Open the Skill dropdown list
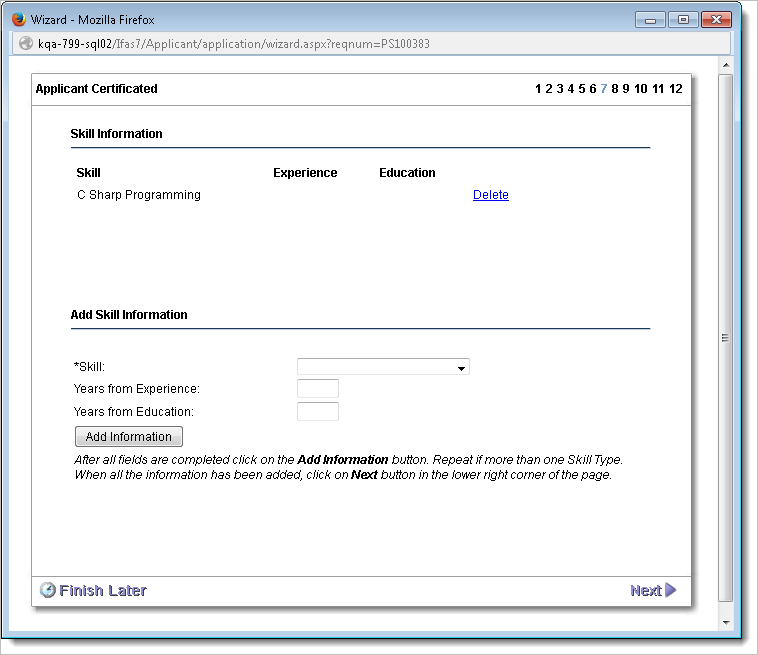This screenshot has height=655, width=758. click(x=383, y=367)
